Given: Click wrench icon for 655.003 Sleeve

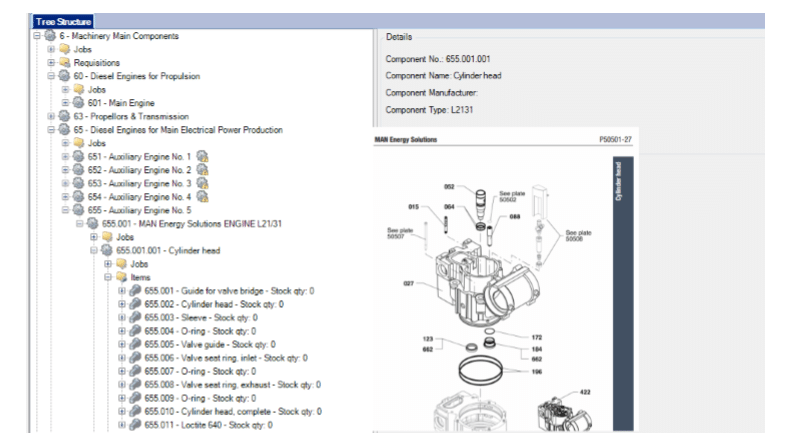Looking at the screenshot, I should tap(136, 317).
